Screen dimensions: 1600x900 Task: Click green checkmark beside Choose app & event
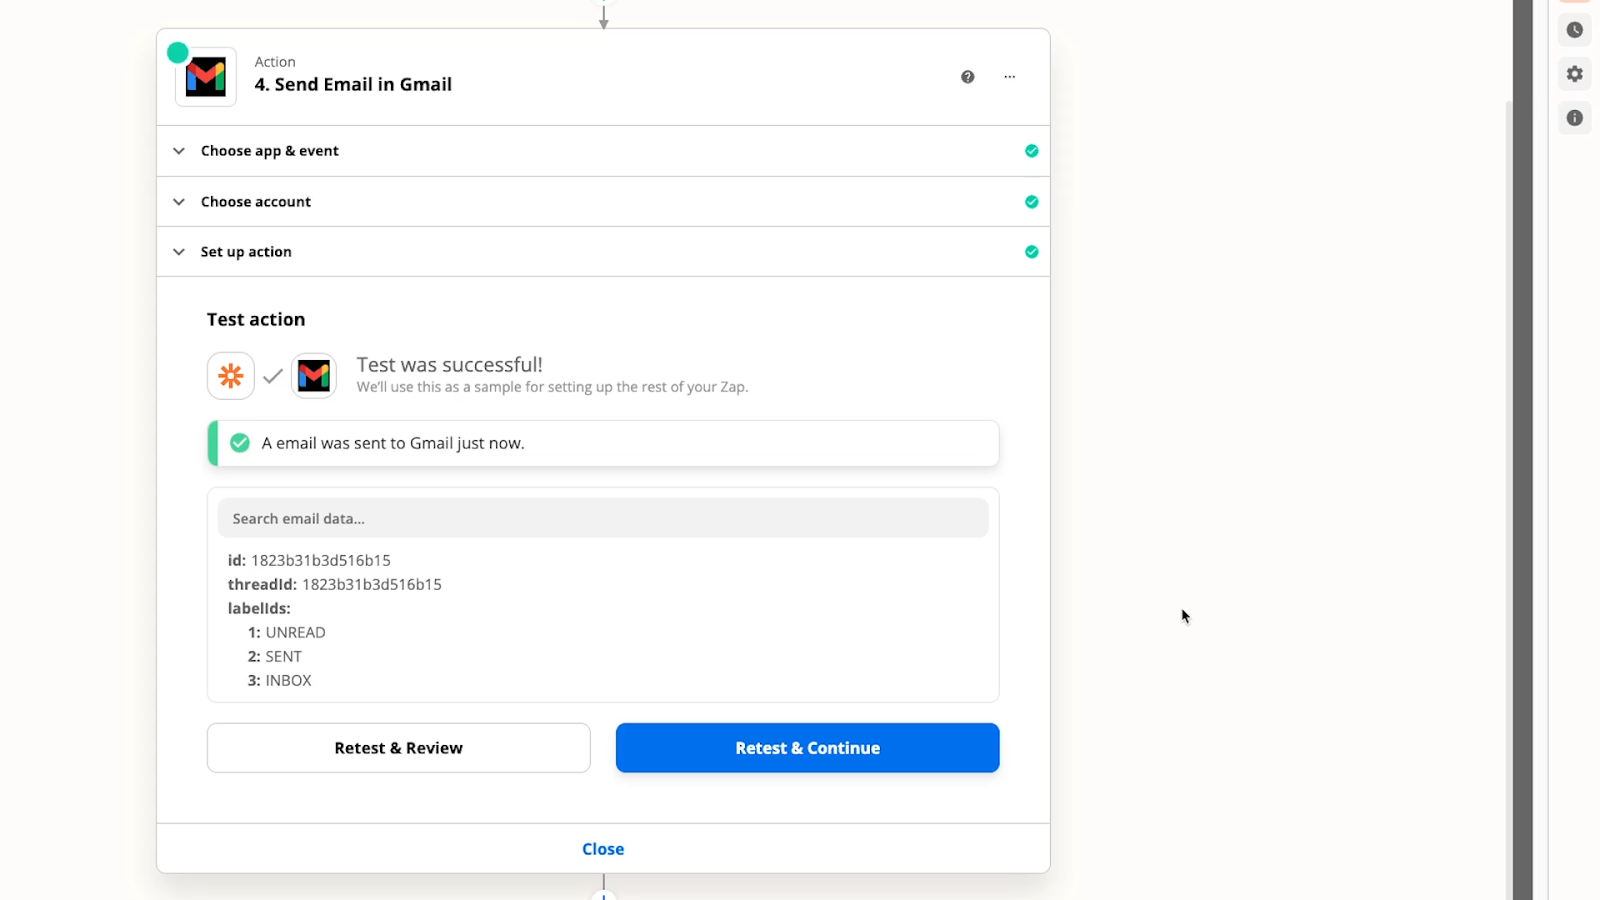pos(1032,151)
